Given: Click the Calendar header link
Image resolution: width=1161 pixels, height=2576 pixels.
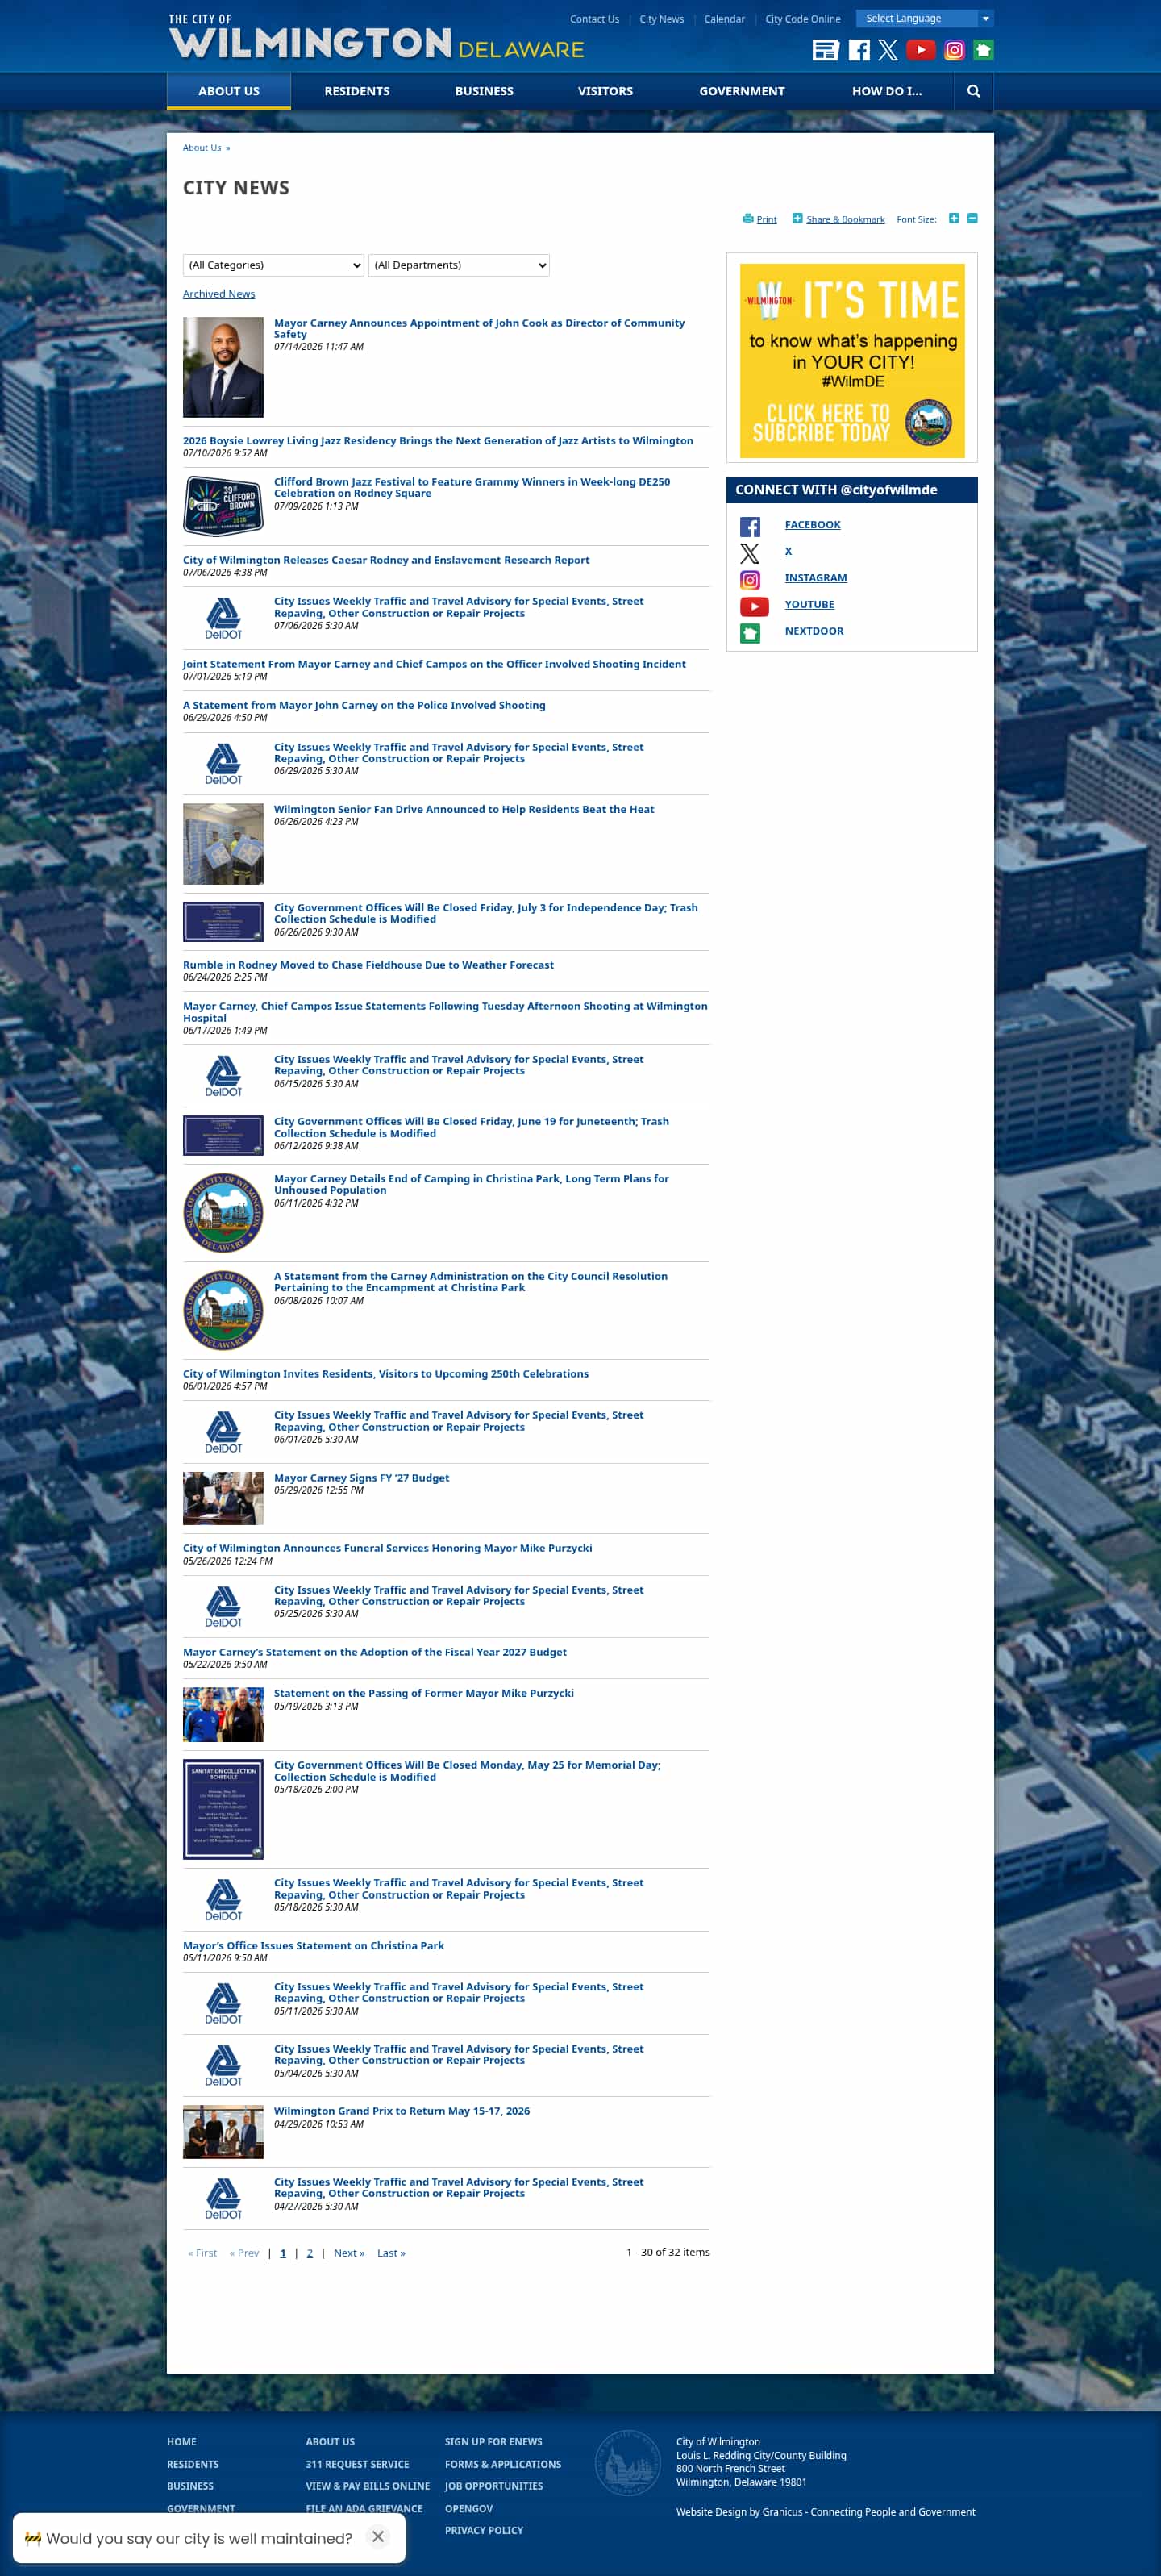Looking at the screenshot, I should (724, 19).
